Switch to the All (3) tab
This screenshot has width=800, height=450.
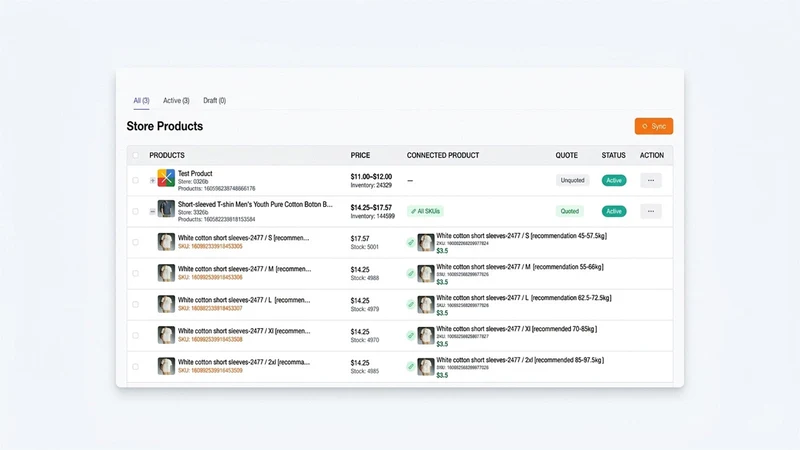tap(141, 101)
